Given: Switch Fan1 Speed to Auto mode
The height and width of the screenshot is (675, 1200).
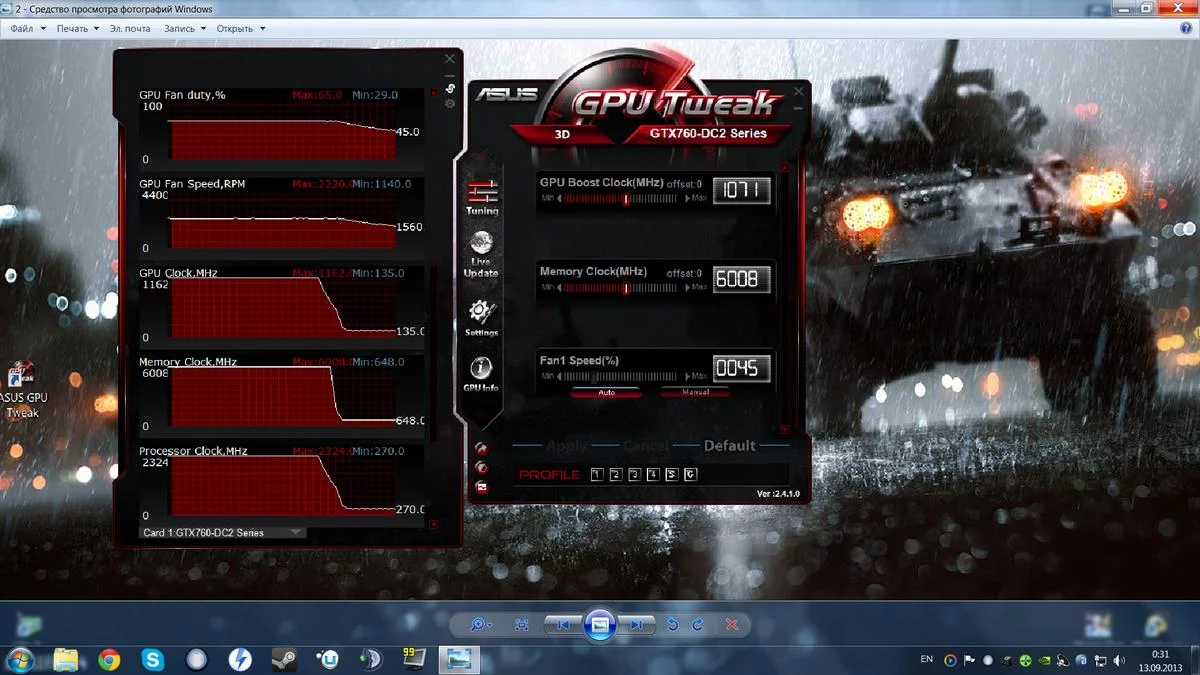Looking at the screenshot, I should point(606,393).
